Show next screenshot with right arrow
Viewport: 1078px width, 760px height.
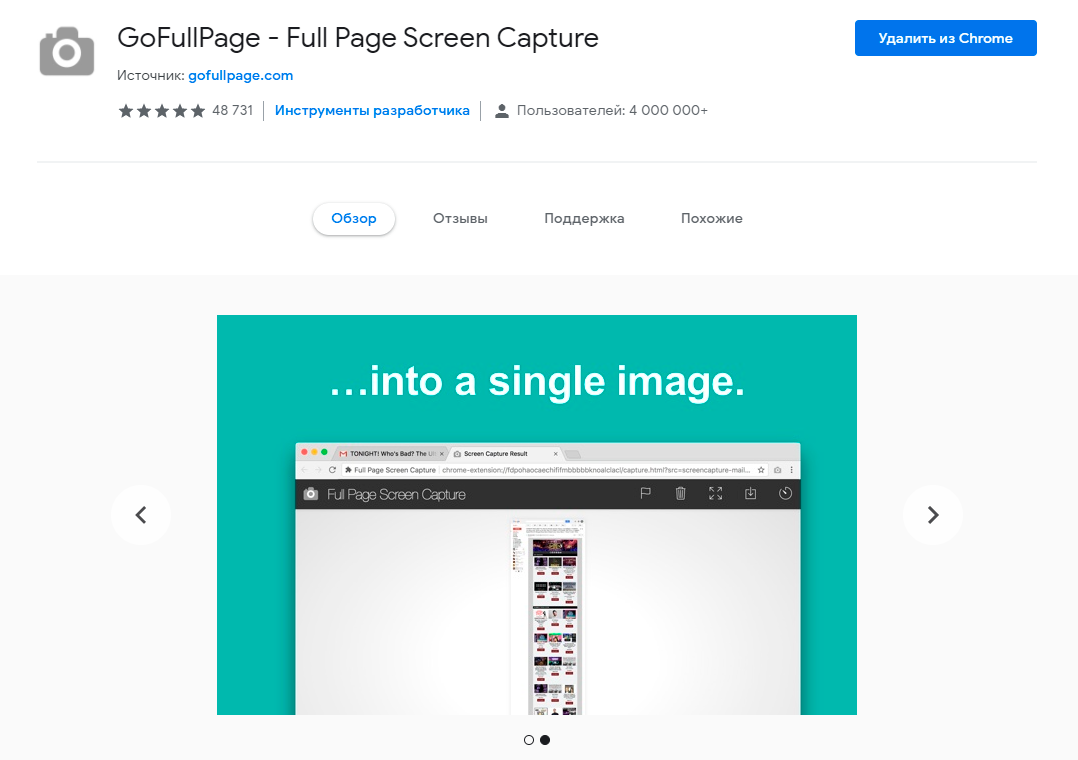click(933, 515)
